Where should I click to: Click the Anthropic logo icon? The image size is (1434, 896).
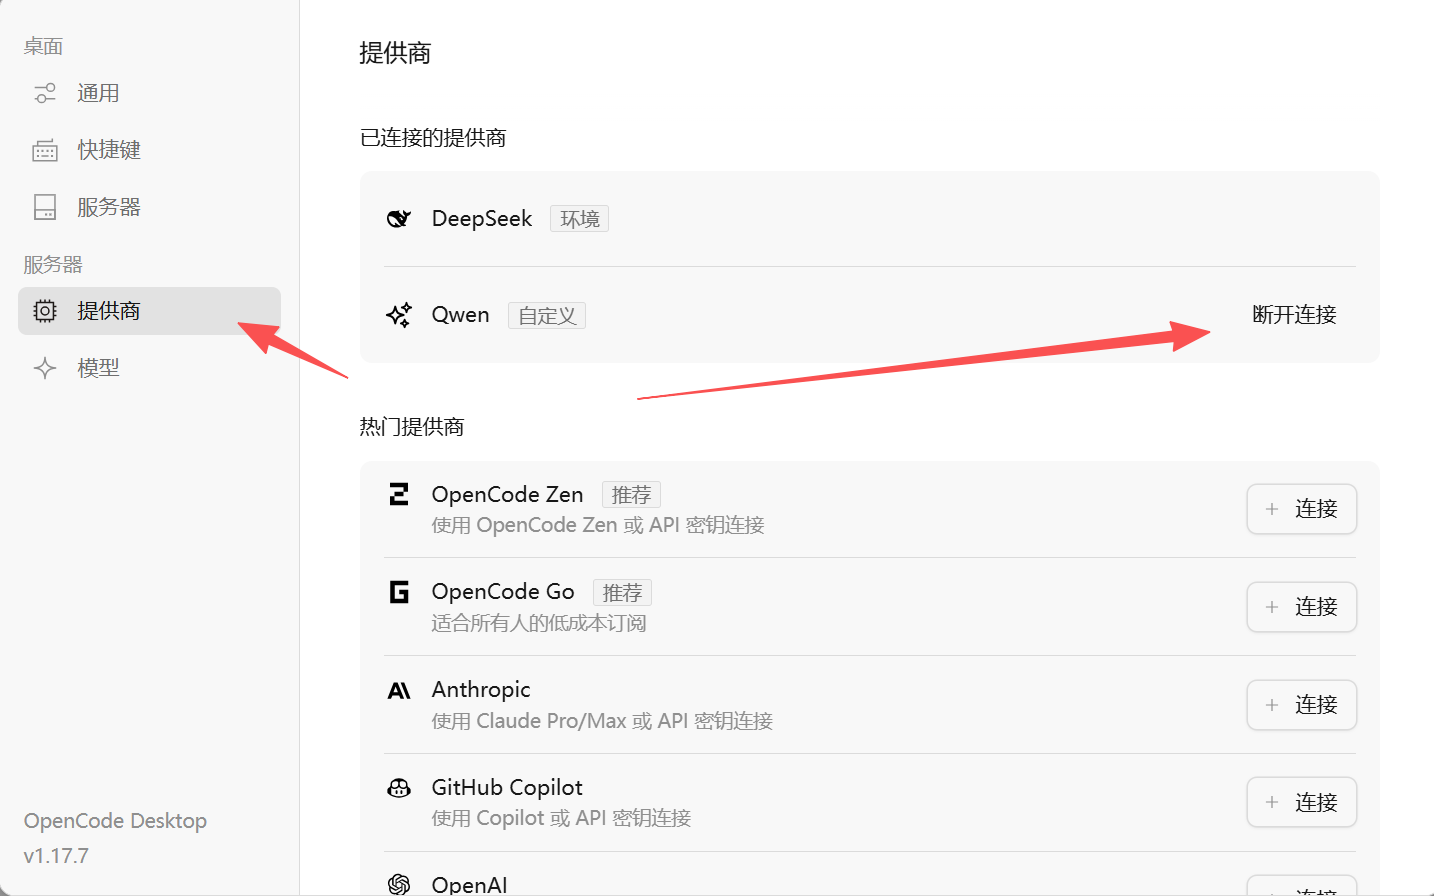399,690
